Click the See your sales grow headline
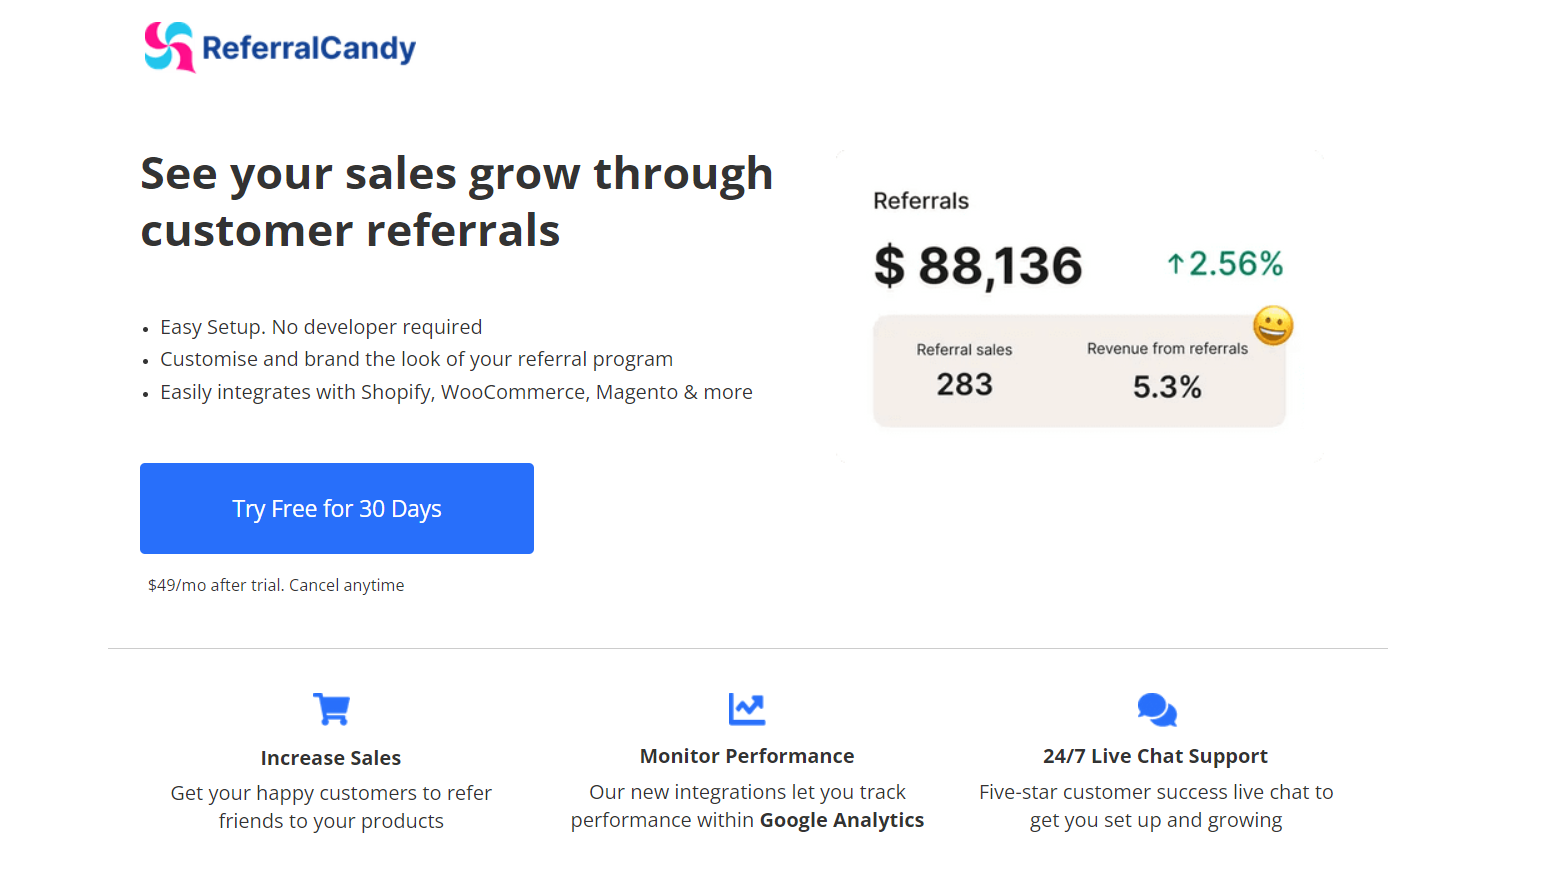 (x=457, y=201)
